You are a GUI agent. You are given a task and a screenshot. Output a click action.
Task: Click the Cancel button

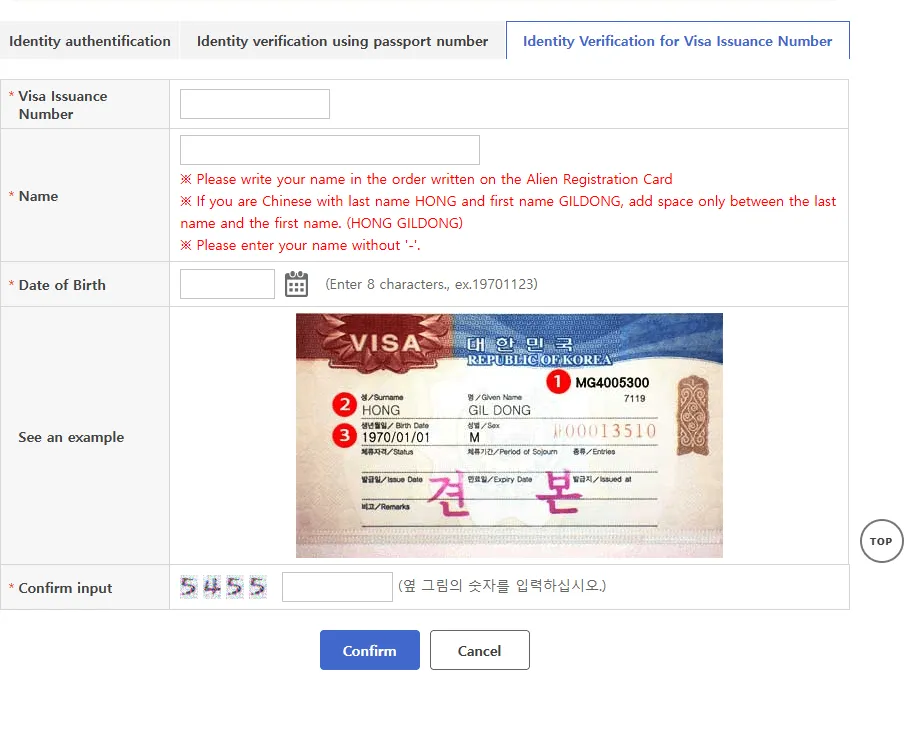point(480,650)
